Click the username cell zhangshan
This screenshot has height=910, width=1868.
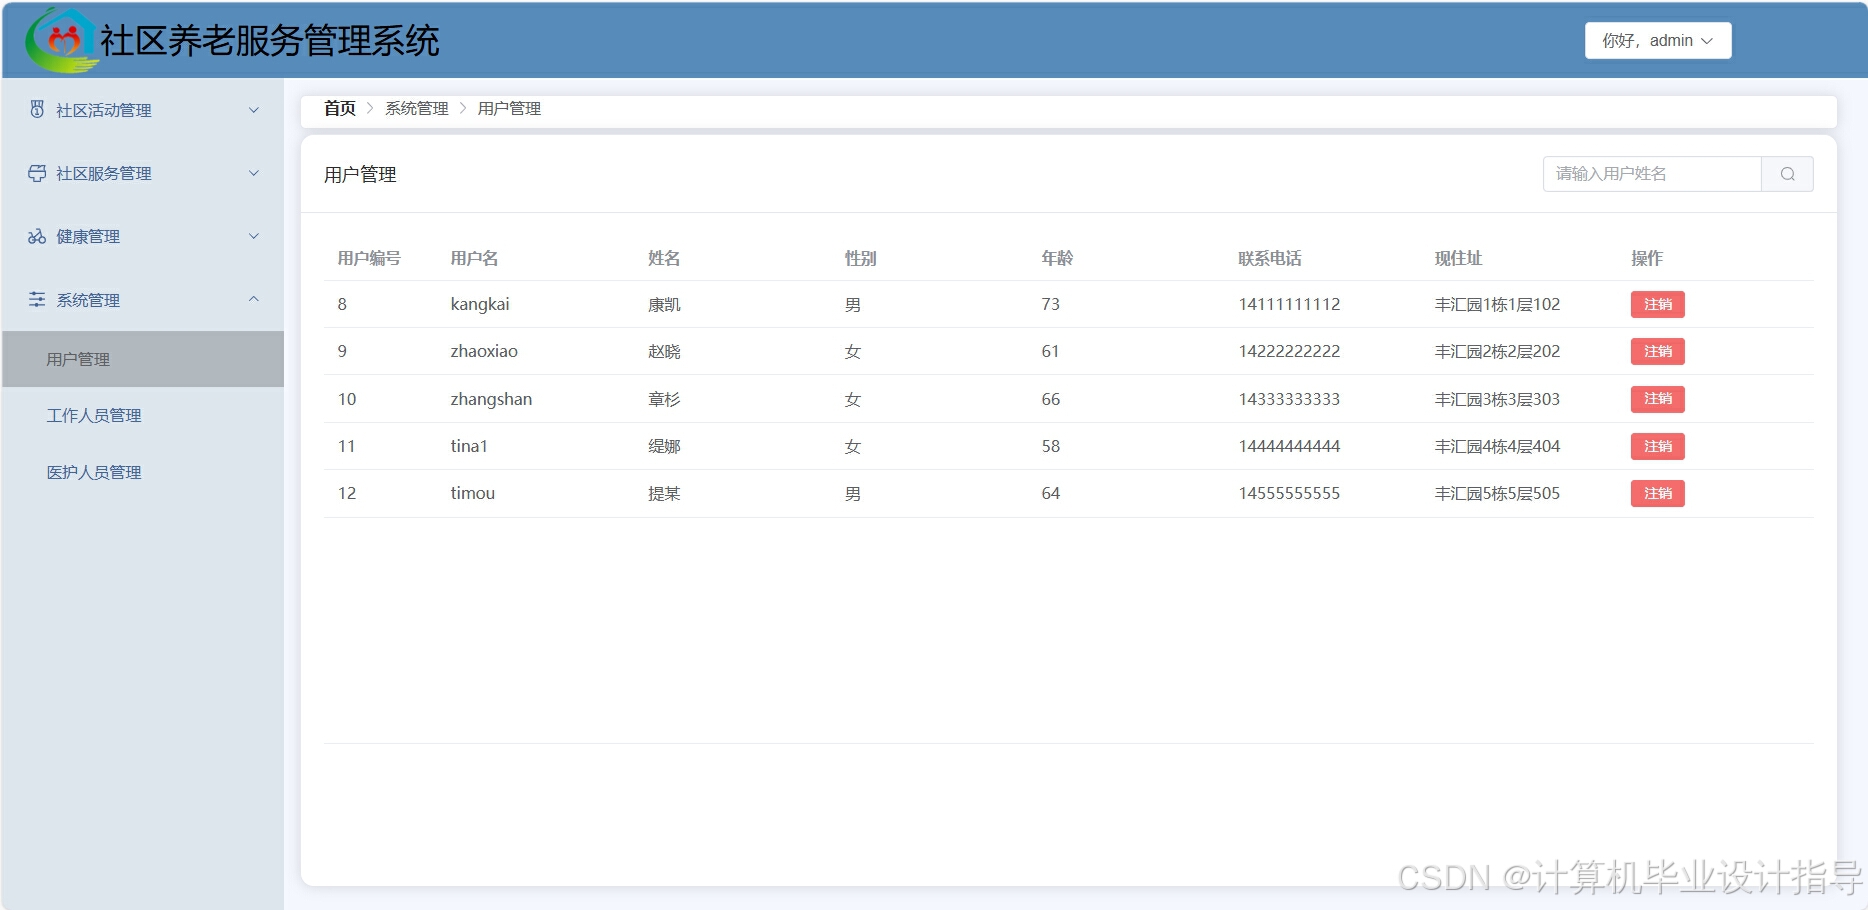pyautogui.click(x=491, y=399)
